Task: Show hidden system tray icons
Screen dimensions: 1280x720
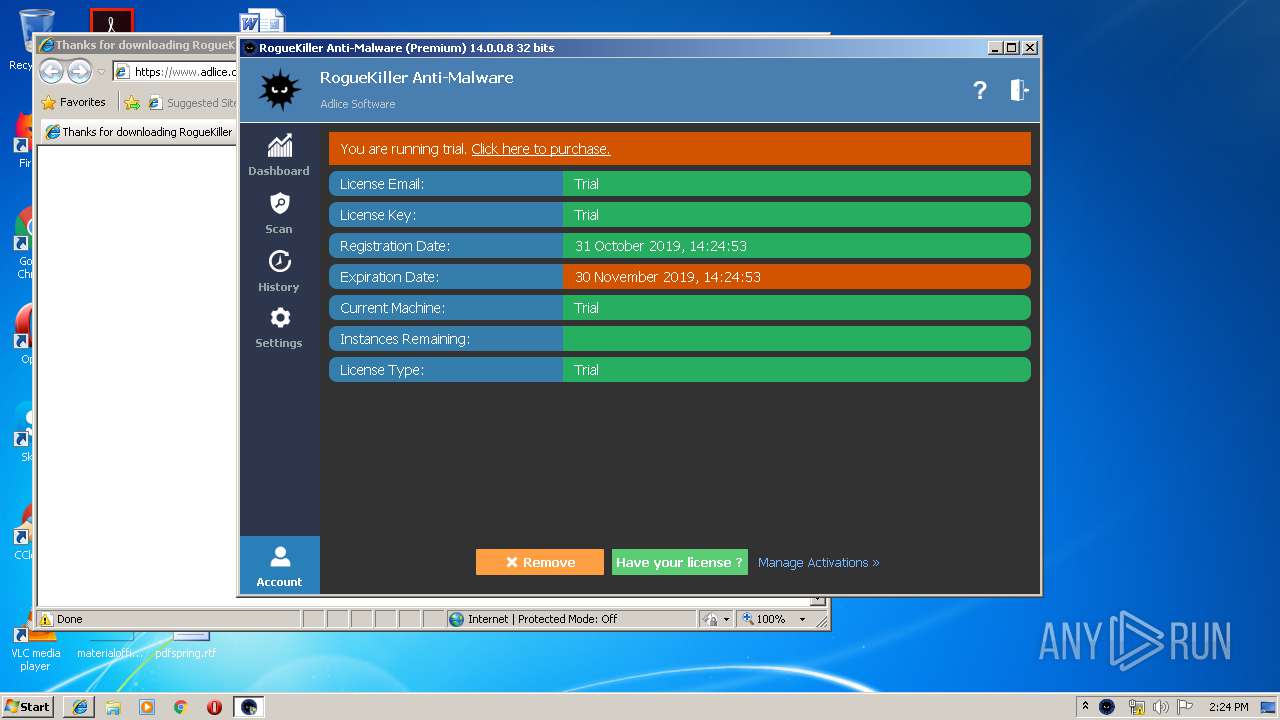Action: click(1085, 706)
